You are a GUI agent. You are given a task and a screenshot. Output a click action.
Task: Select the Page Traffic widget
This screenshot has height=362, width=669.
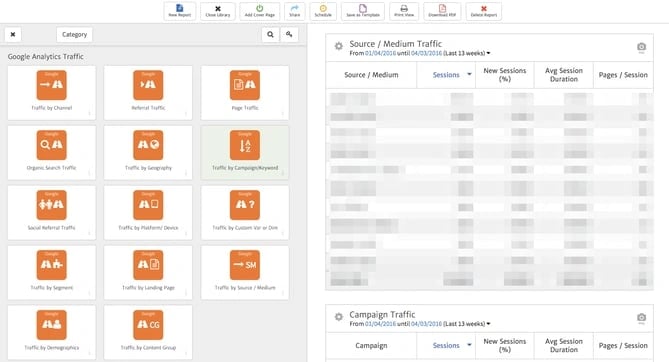(245, 93)
